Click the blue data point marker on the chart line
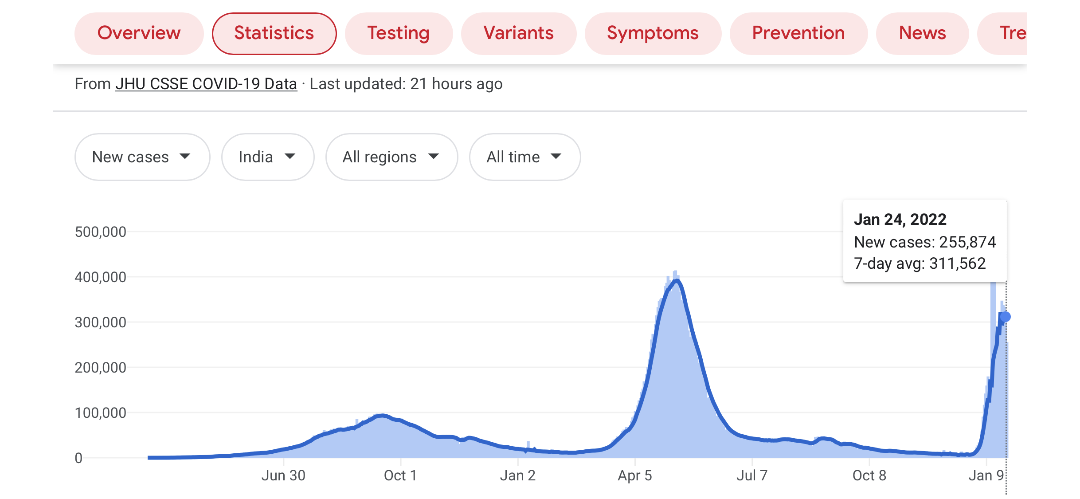 pyautogui.click(x=1005, y=317)
